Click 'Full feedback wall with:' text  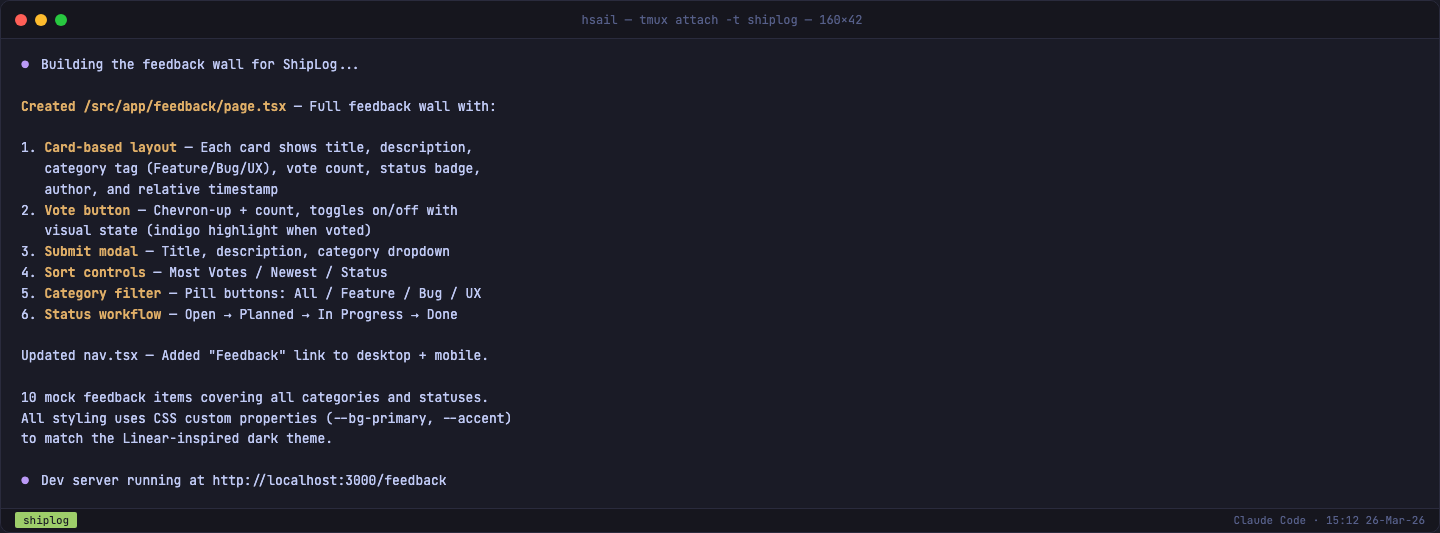pos(403,106)
